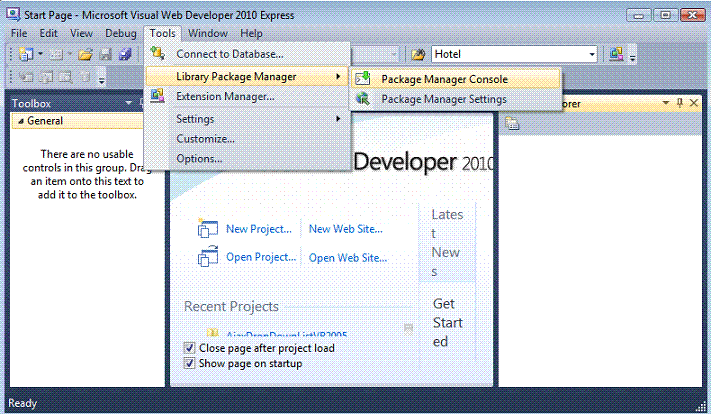Open the standard toolbar options overflow arrow
Viewport: 711px width, 414px height.
(633, 57)
